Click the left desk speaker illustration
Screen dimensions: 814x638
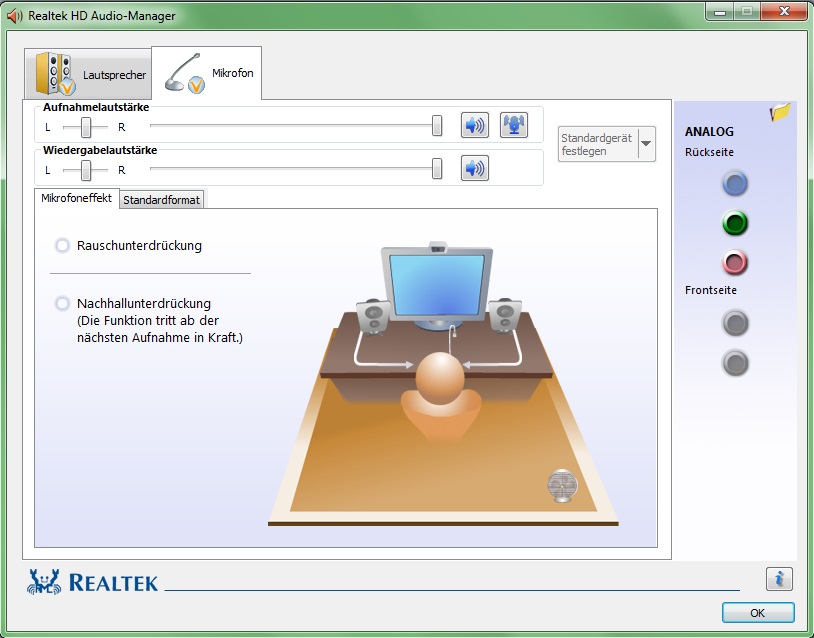click(373, 317)
